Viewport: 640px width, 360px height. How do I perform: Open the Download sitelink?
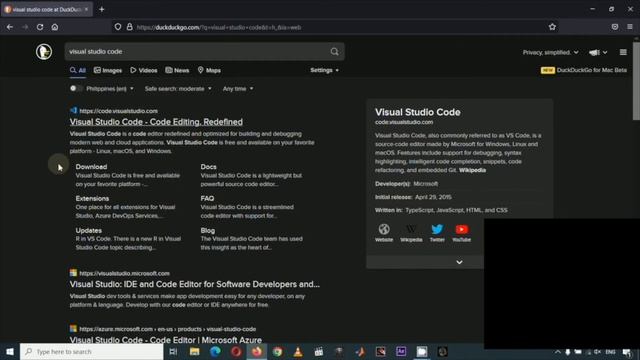(x=91, y=167)
